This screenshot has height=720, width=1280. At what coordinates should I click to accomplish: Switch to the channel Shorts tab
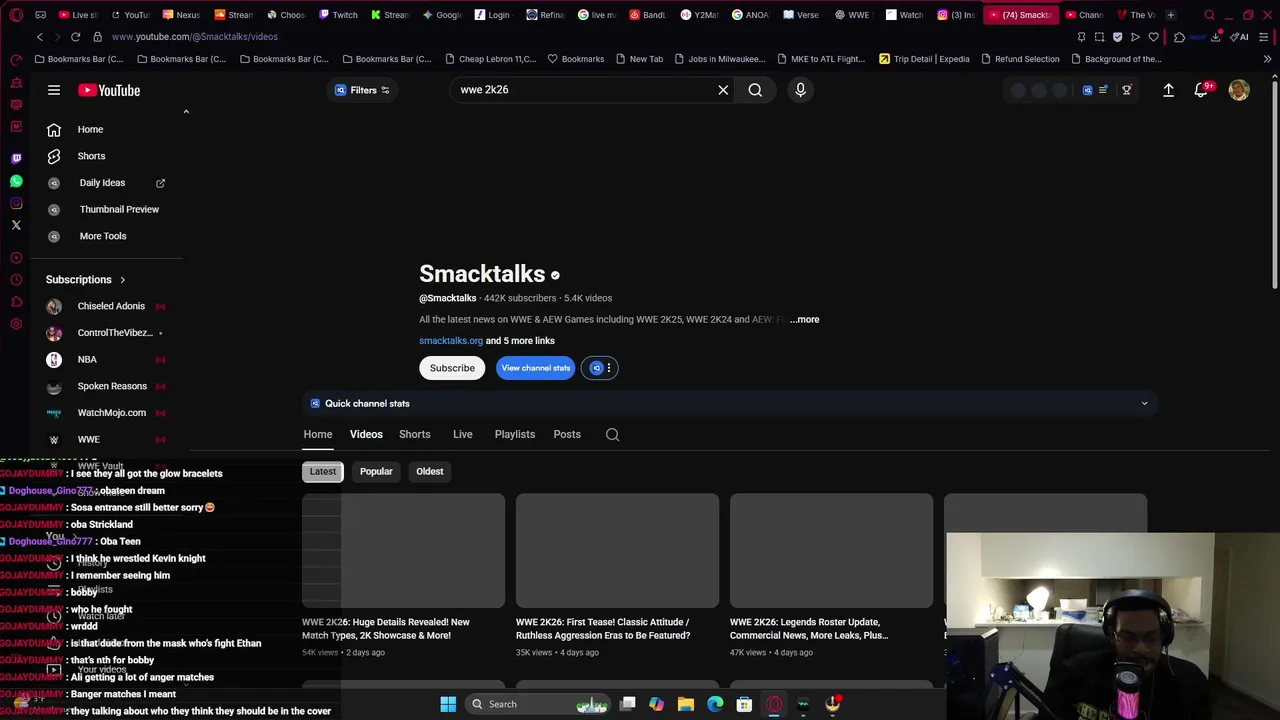coord(415,435)
